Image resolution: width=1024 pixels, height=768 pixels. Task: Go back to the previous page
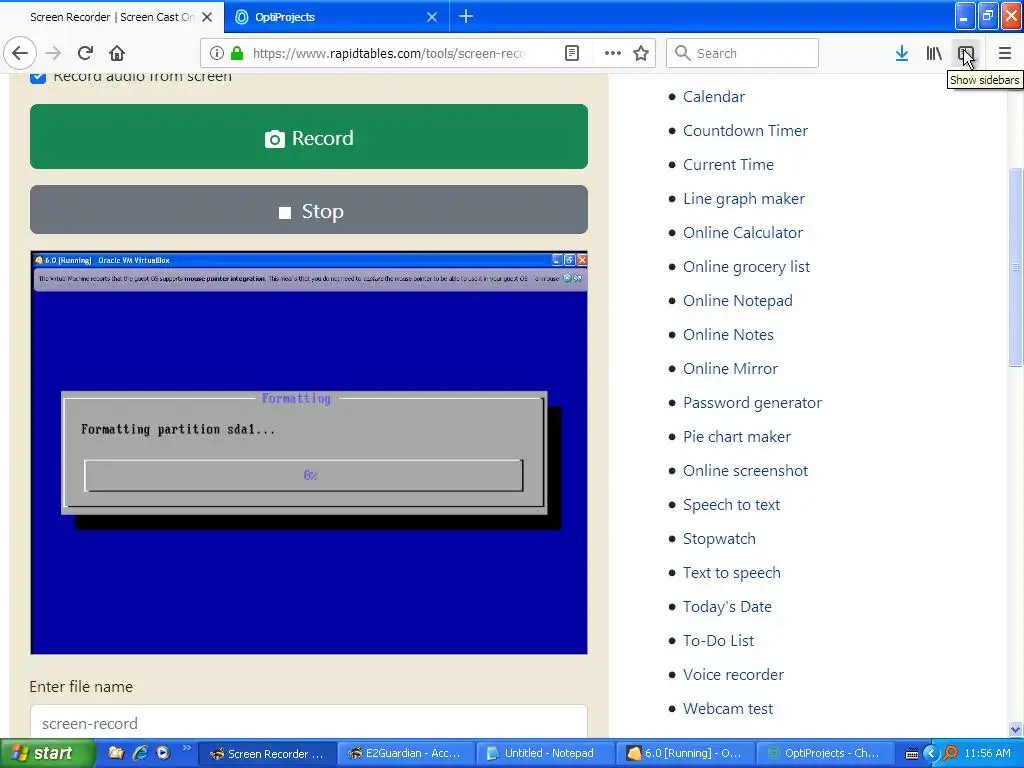pyautogui.click(x=20, y=53)
